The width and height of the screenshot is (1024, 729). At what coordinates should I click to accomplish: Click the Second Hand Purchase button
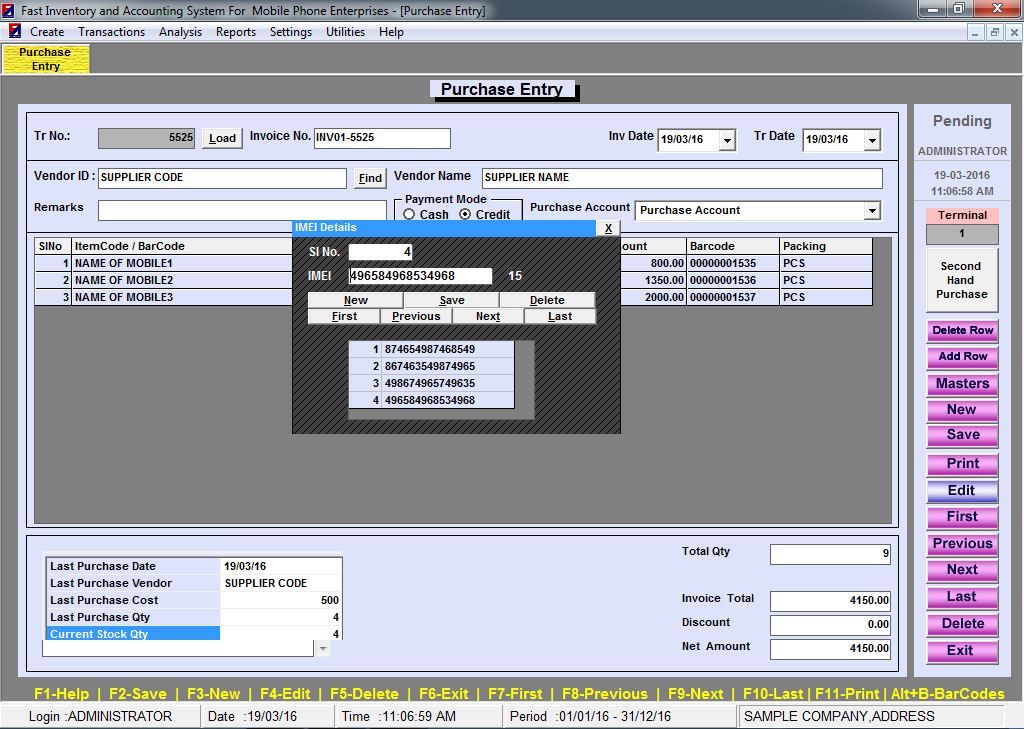[961, 280]
